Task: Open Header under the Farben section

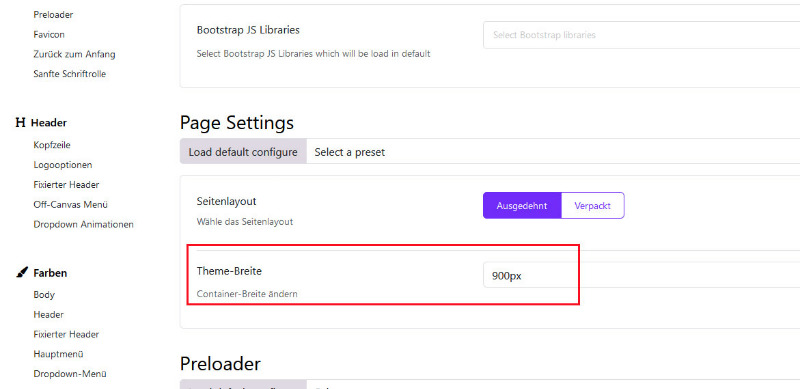Action: click(48, 314)
